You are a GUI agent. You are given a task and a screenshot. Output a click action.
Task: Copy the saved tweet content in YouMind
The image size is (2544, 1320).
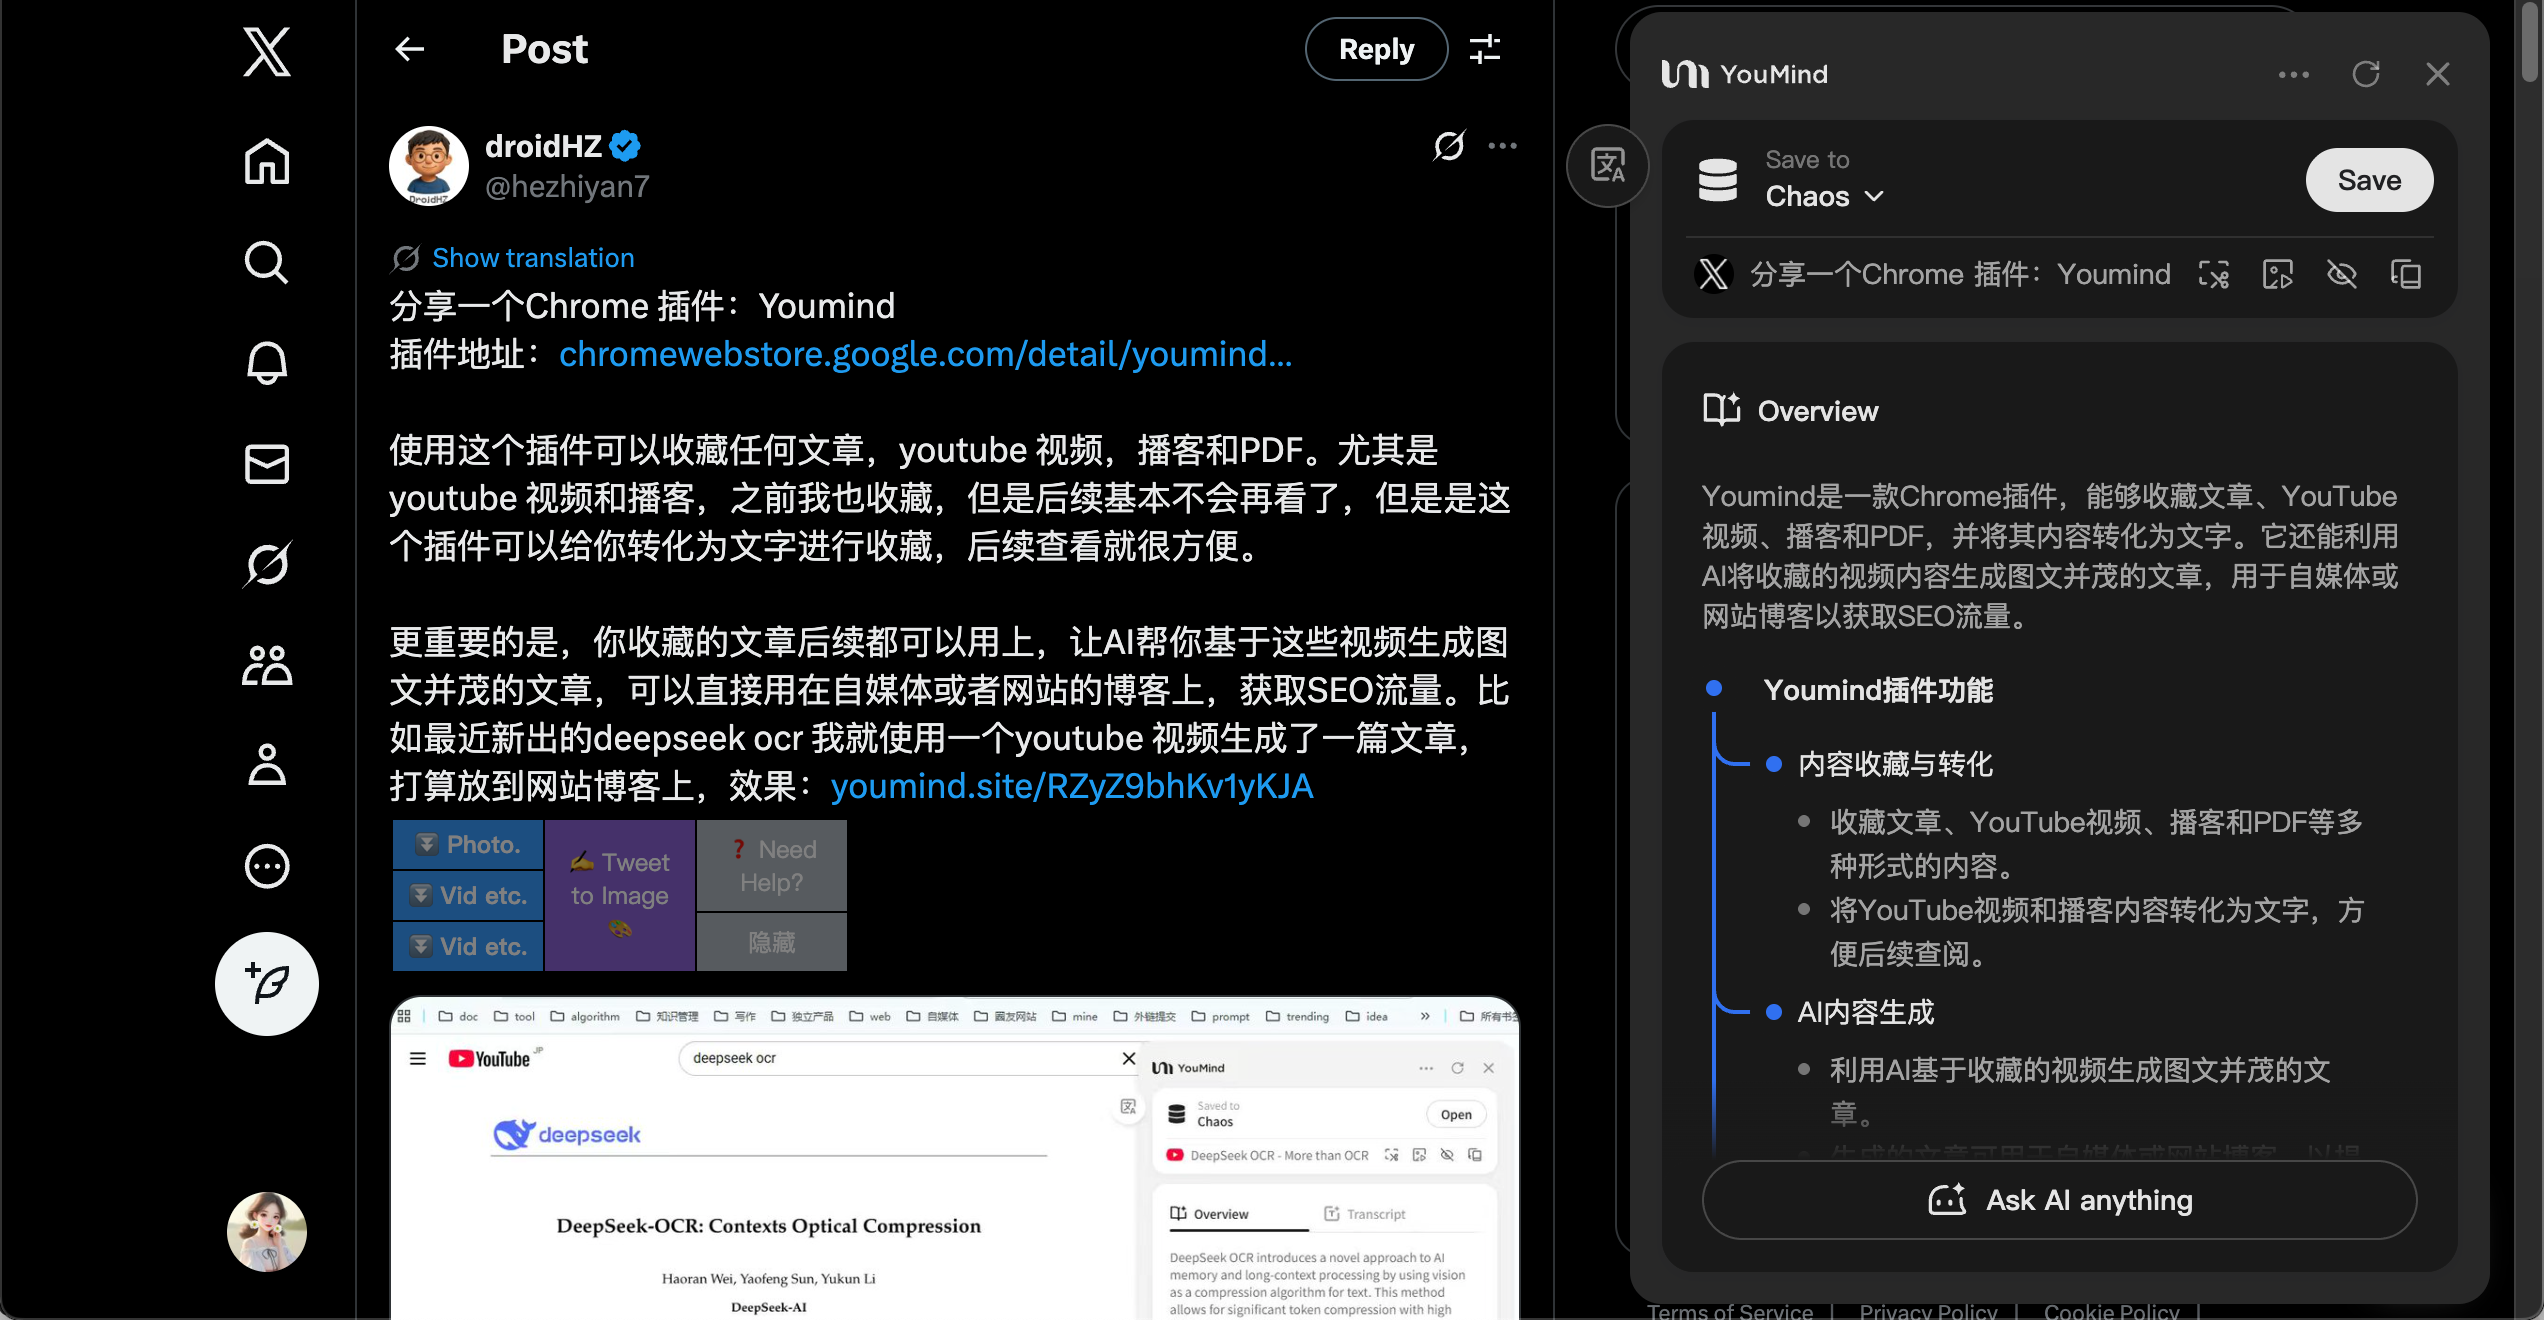coord(2406,273)
